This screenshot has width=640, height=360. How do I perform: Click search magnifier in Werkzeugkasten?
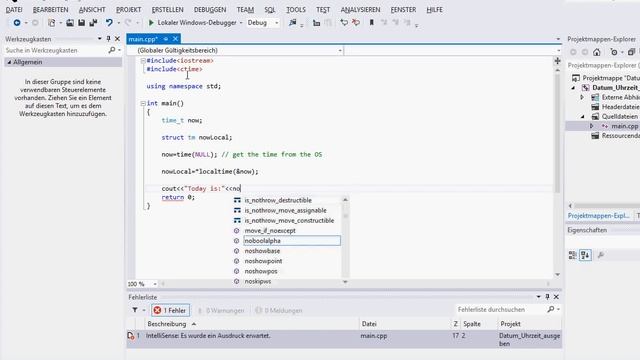[x=112, y=50]
